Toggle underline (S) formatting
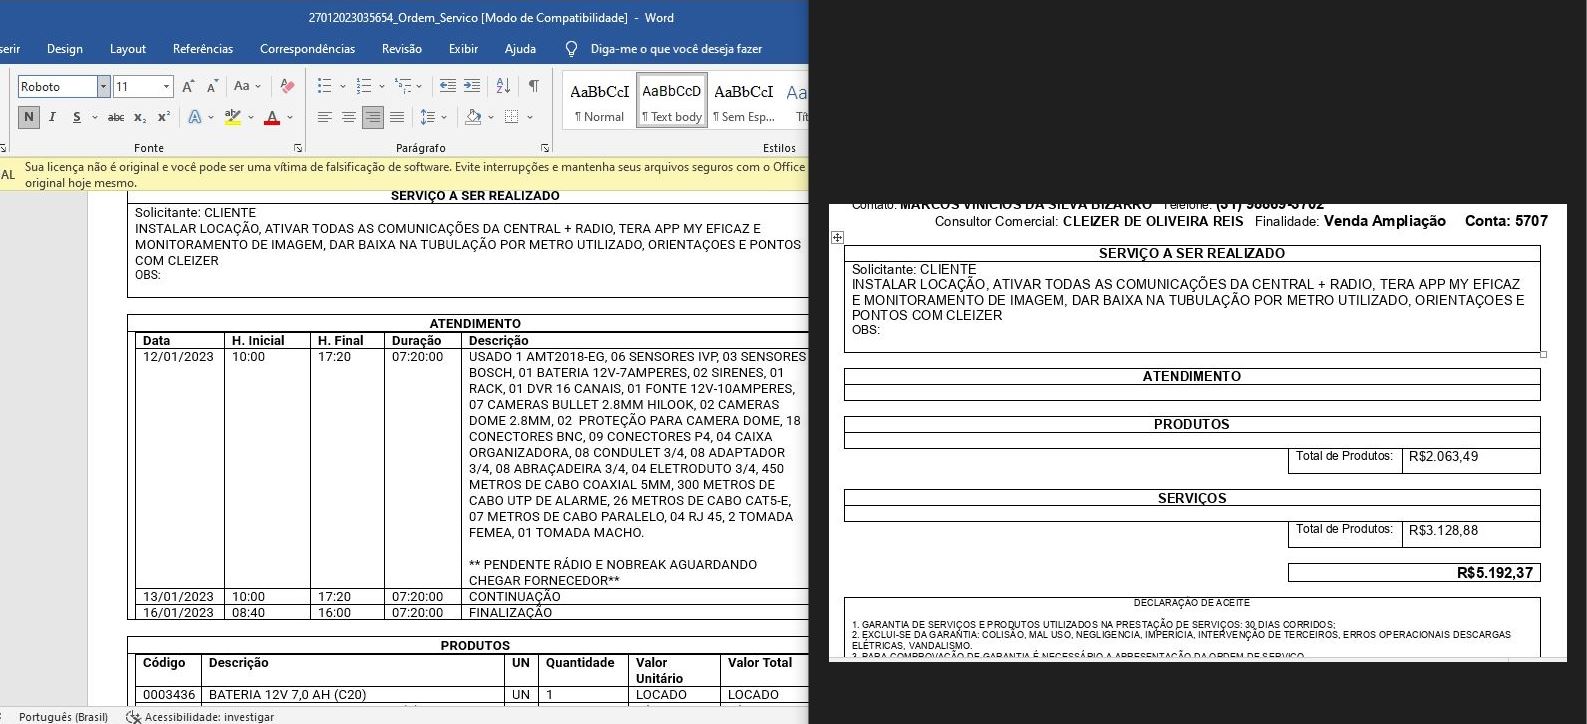The height and width of the screenshot is (724, 1587). (x=76, y=117)
